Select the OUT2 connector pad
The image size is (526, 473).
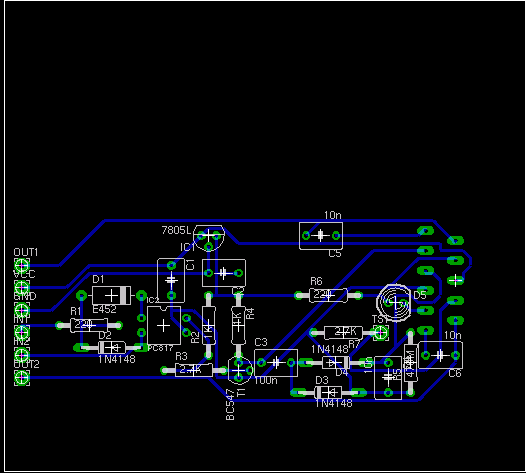click(22, 377)
